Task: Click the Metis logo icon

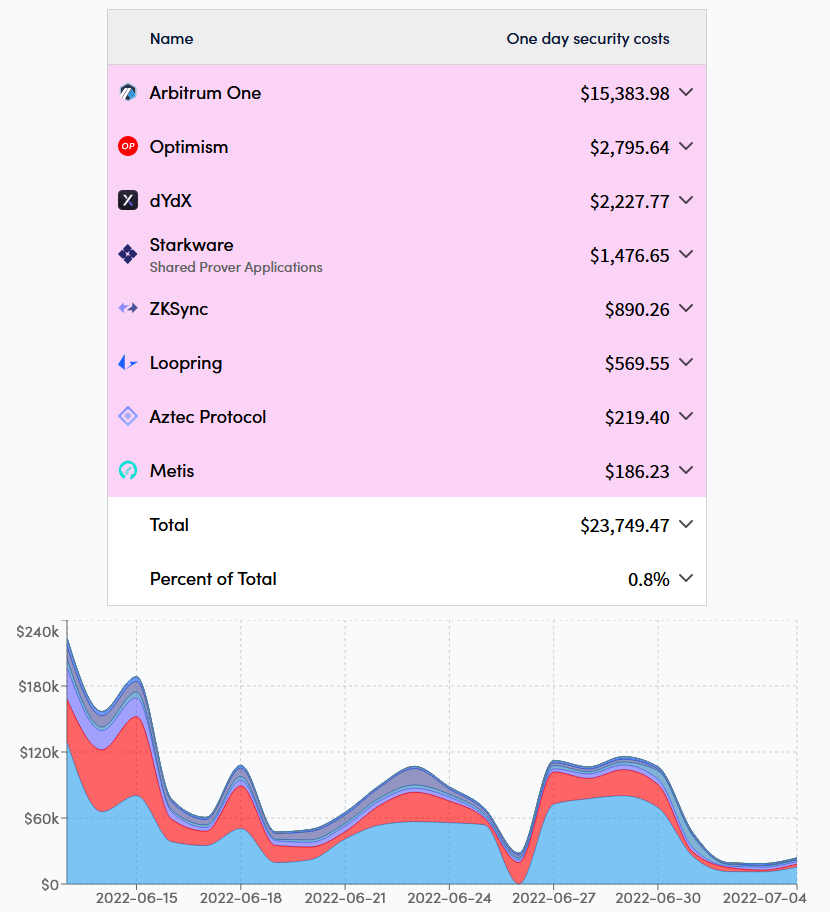Action: (128, 470)
